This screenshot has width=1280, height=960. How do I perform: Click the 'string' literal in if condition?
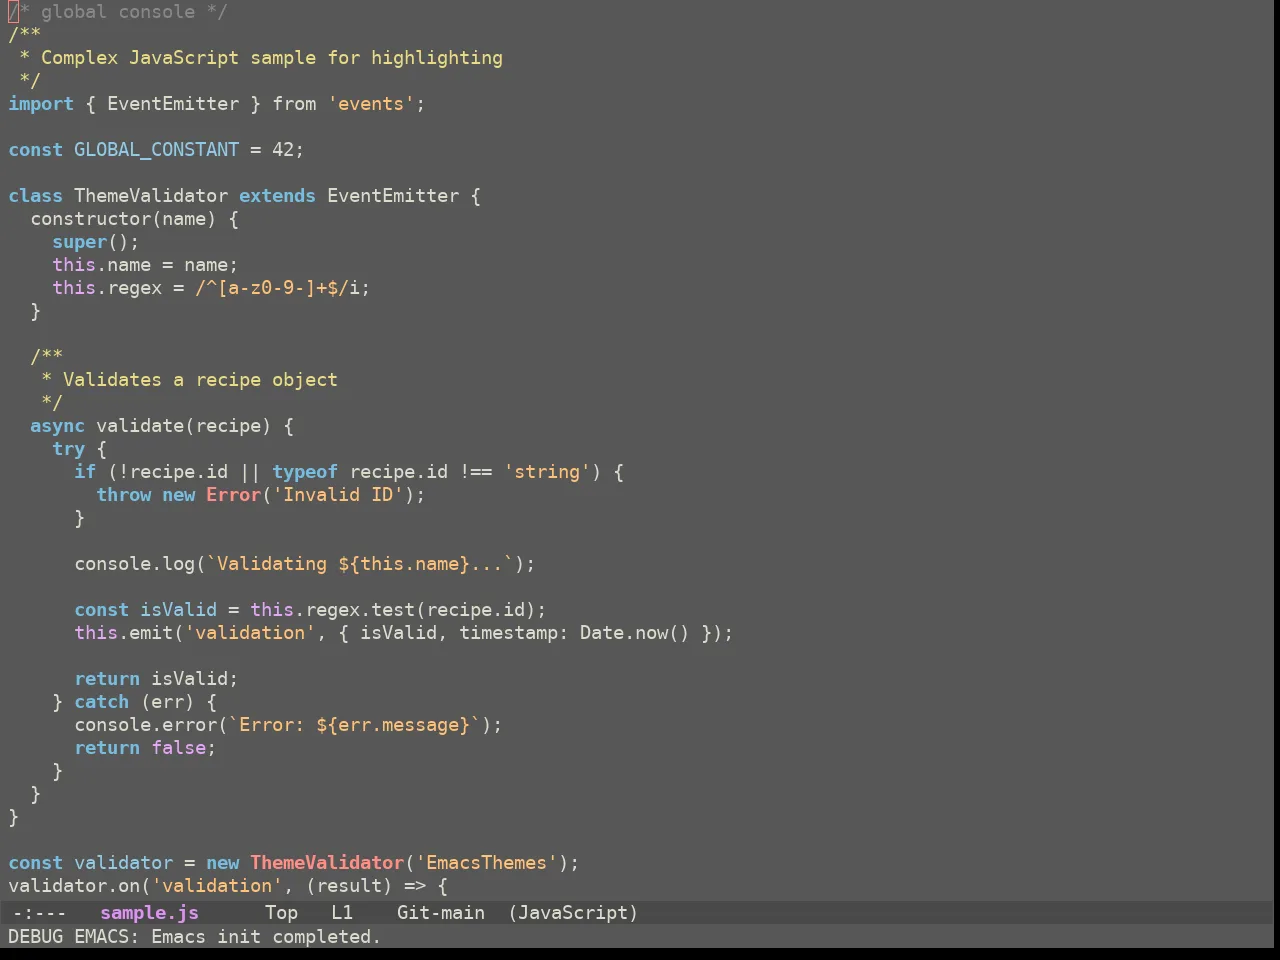[x=547, y=472]
